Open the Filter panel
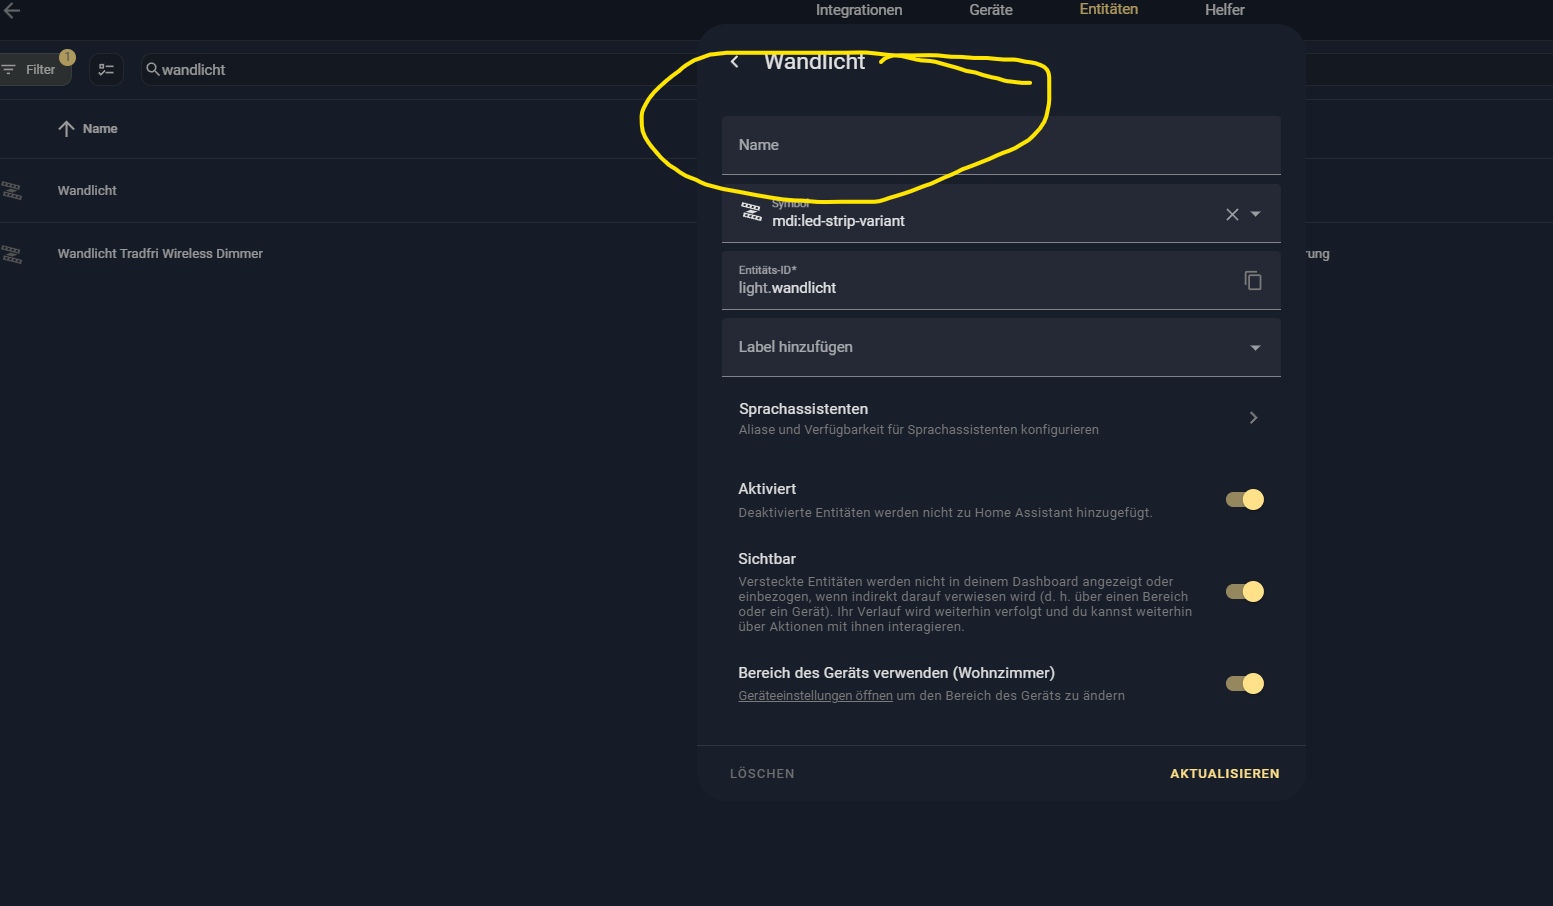The image size is (1553, 906). (x=35, y=70)
